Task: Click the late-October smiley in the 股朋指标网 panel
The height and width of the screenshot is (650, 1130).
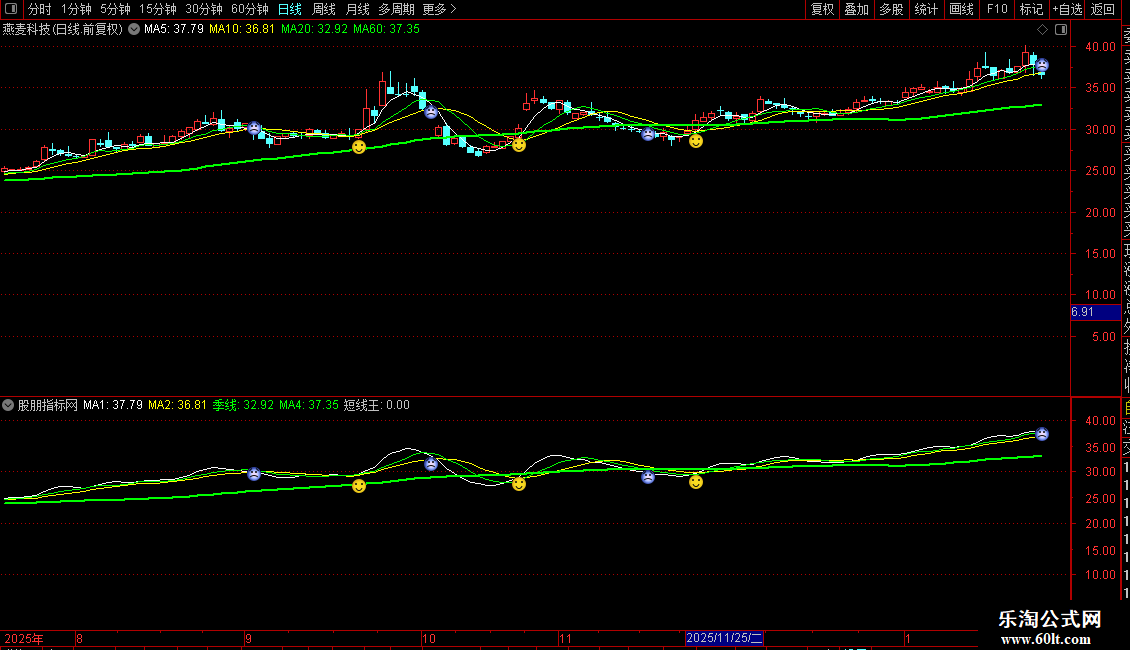Action: [519, 484]
